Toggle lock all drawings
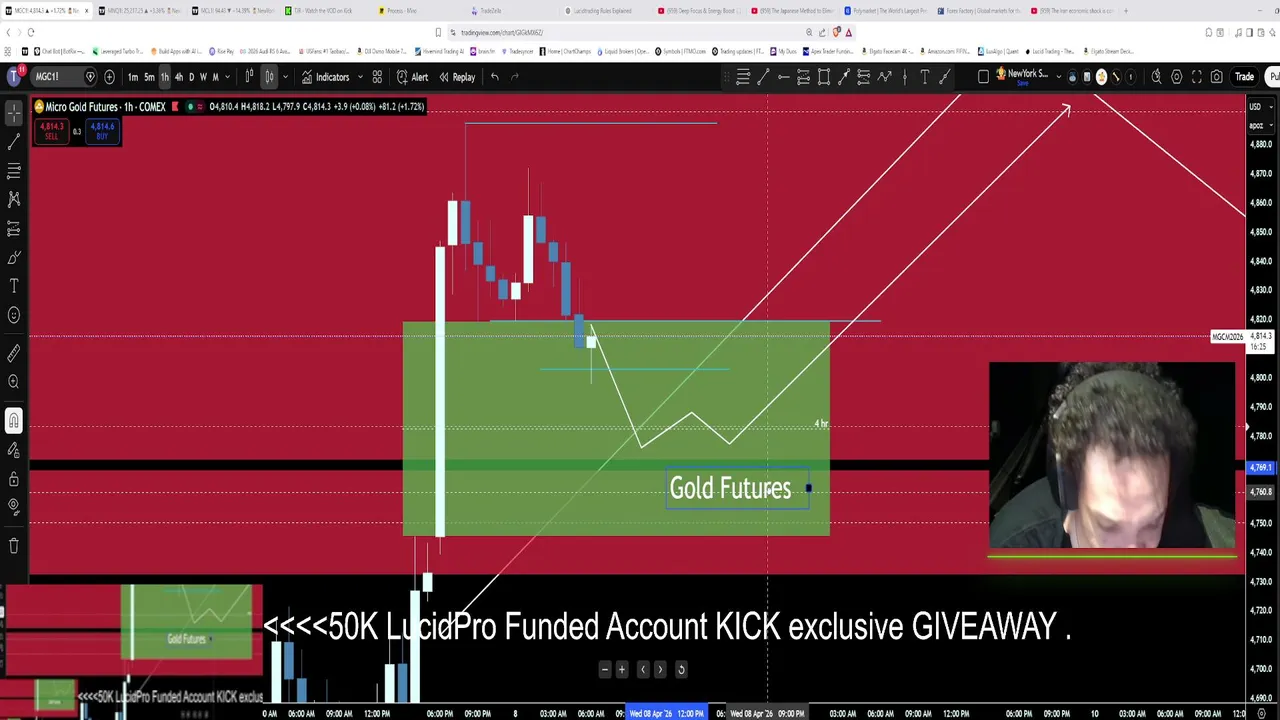Screen dimensions: 1280x720 click(14, 479)
